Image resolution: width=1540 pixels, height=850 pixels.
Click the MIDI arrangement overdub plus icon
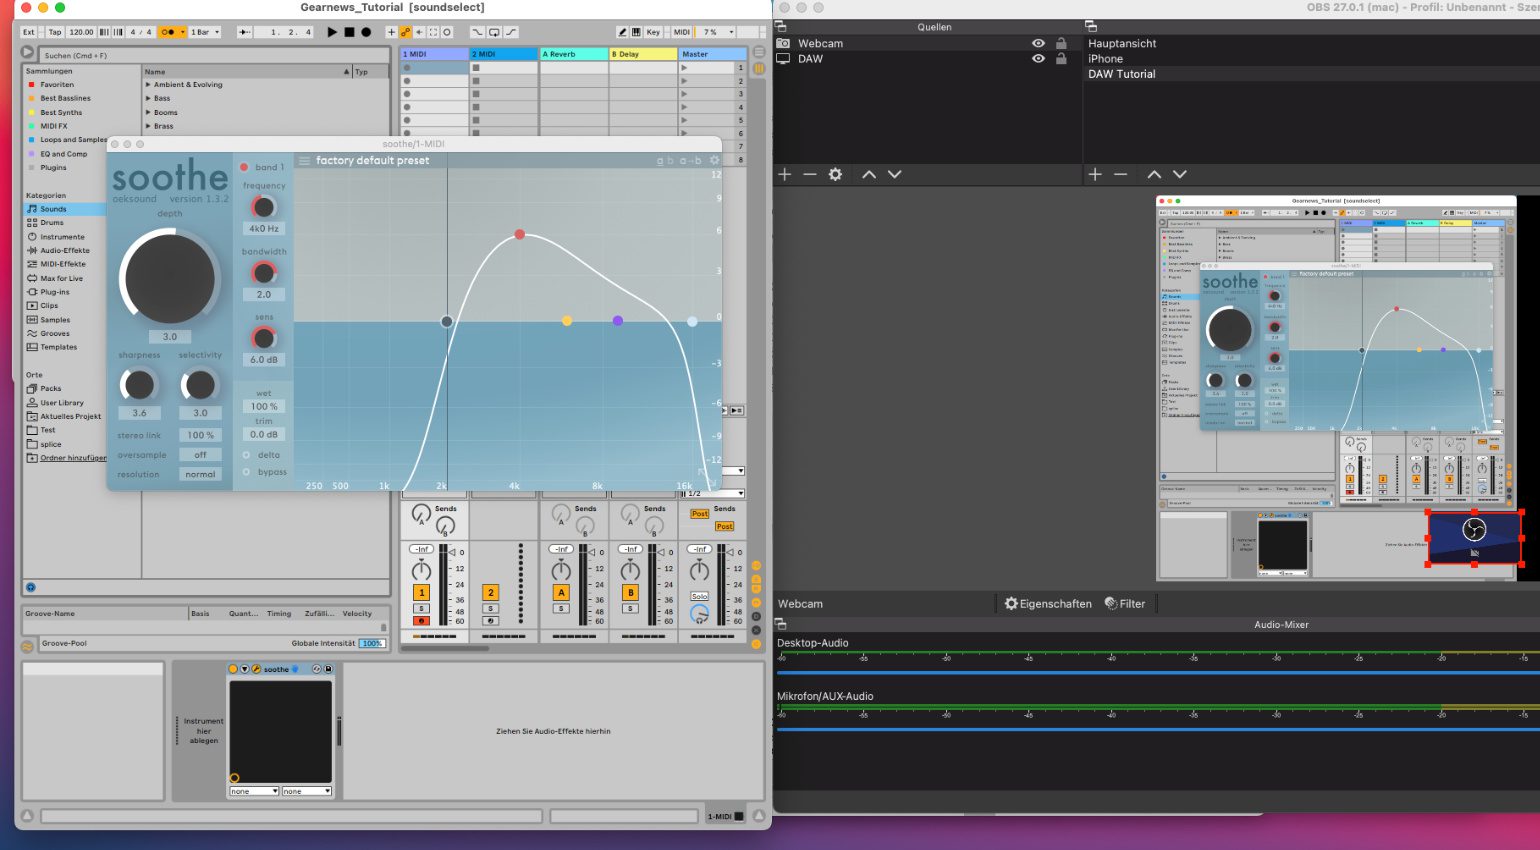[392, 32]
